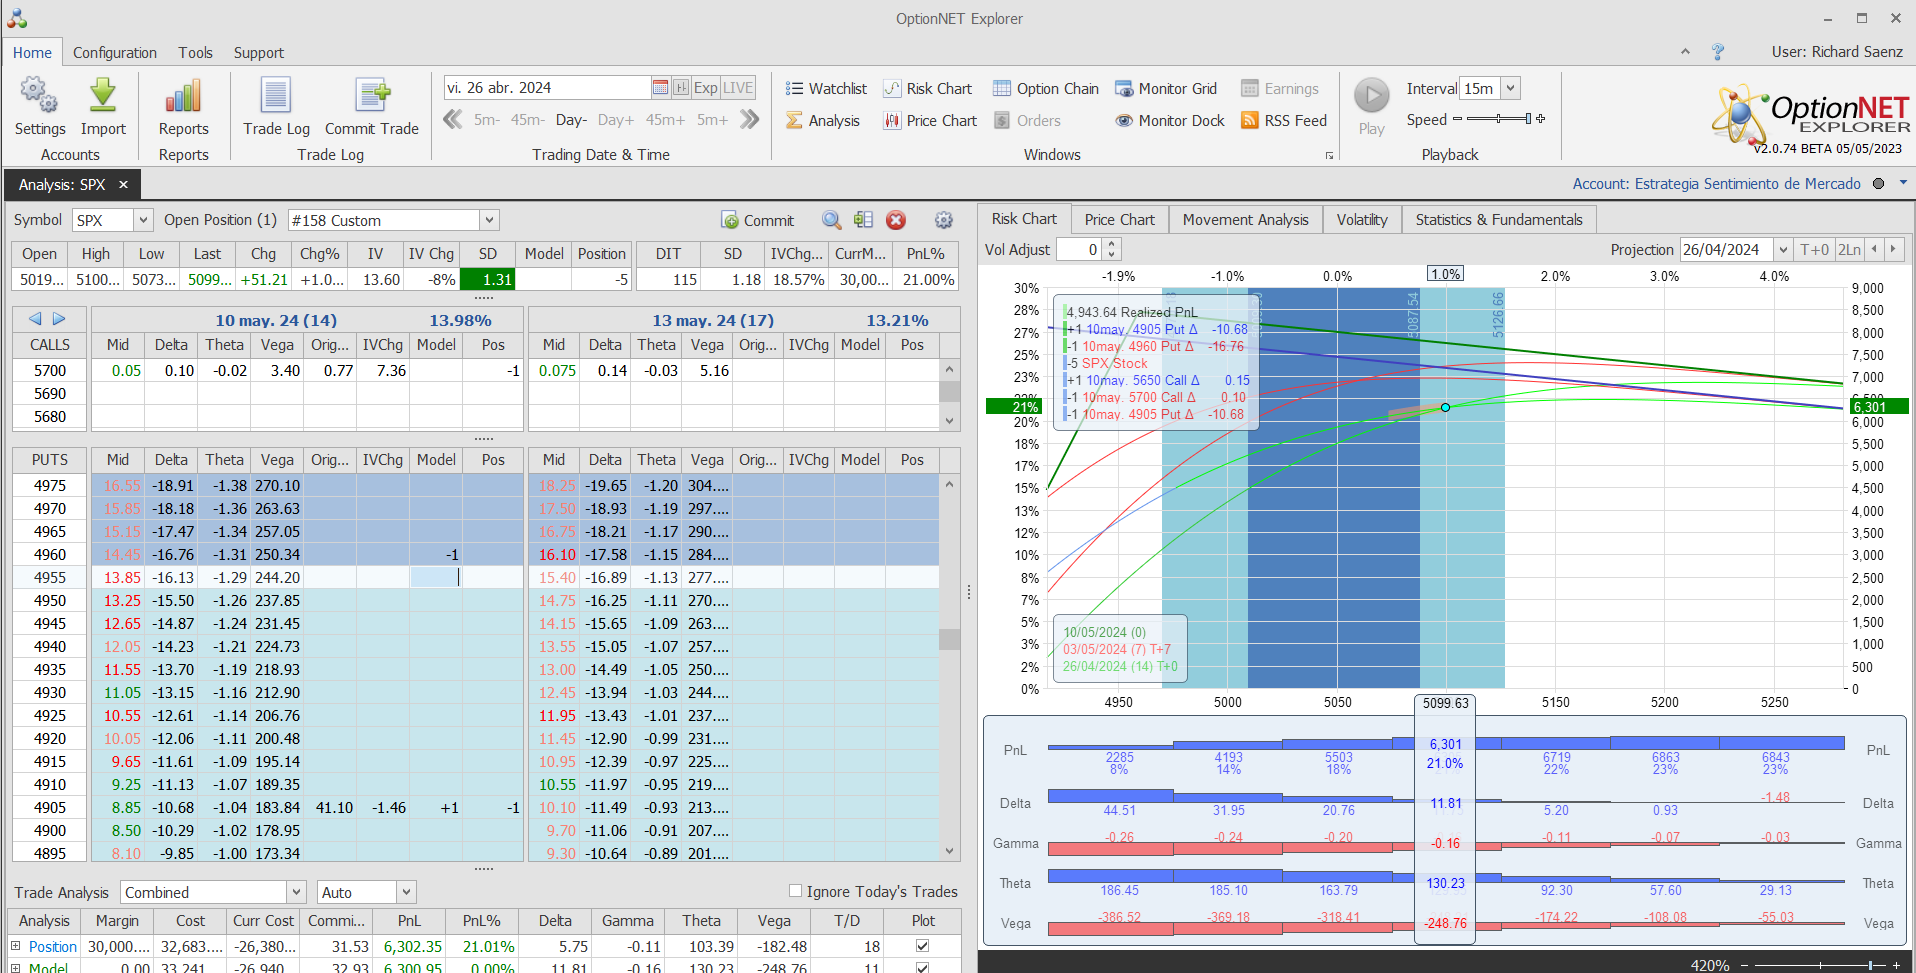Screen dimensions: 1916x973
Task: Open the Option Chain window
Action: (1046, 89)
